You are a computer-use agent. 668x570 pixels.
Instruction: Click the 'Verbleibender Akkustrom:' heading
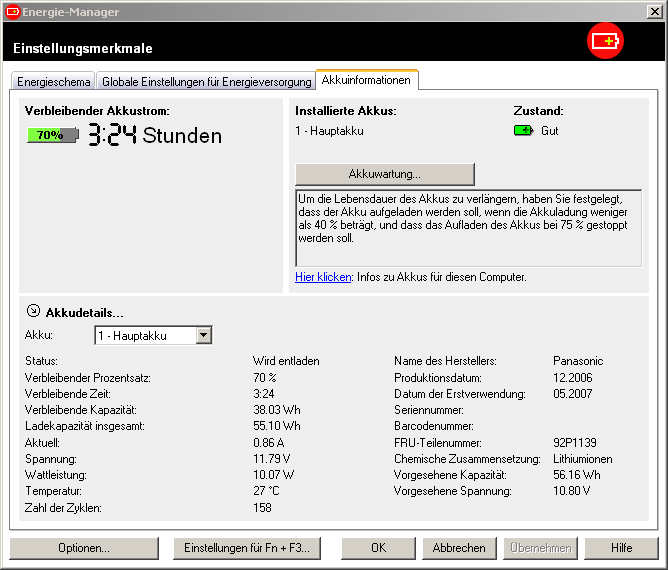97,111
